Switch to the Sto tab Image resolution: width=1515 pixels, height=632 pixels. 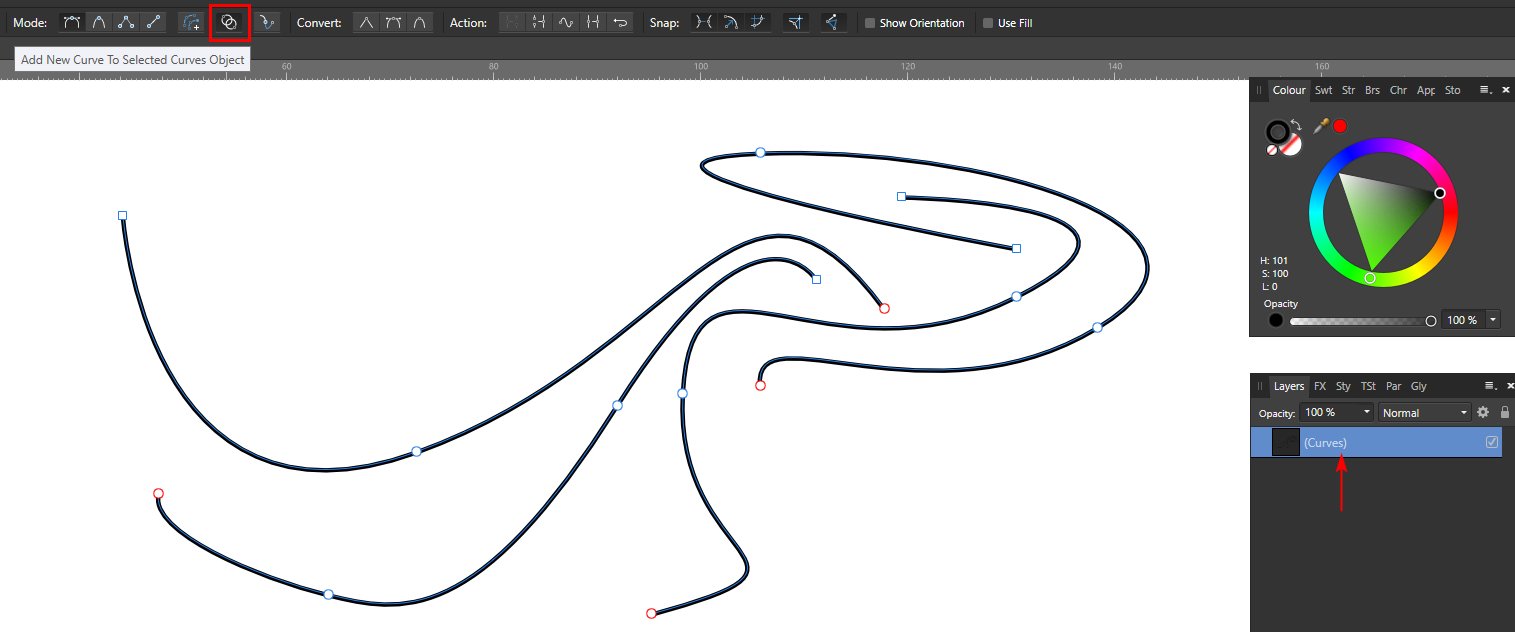coord(1452,90)
